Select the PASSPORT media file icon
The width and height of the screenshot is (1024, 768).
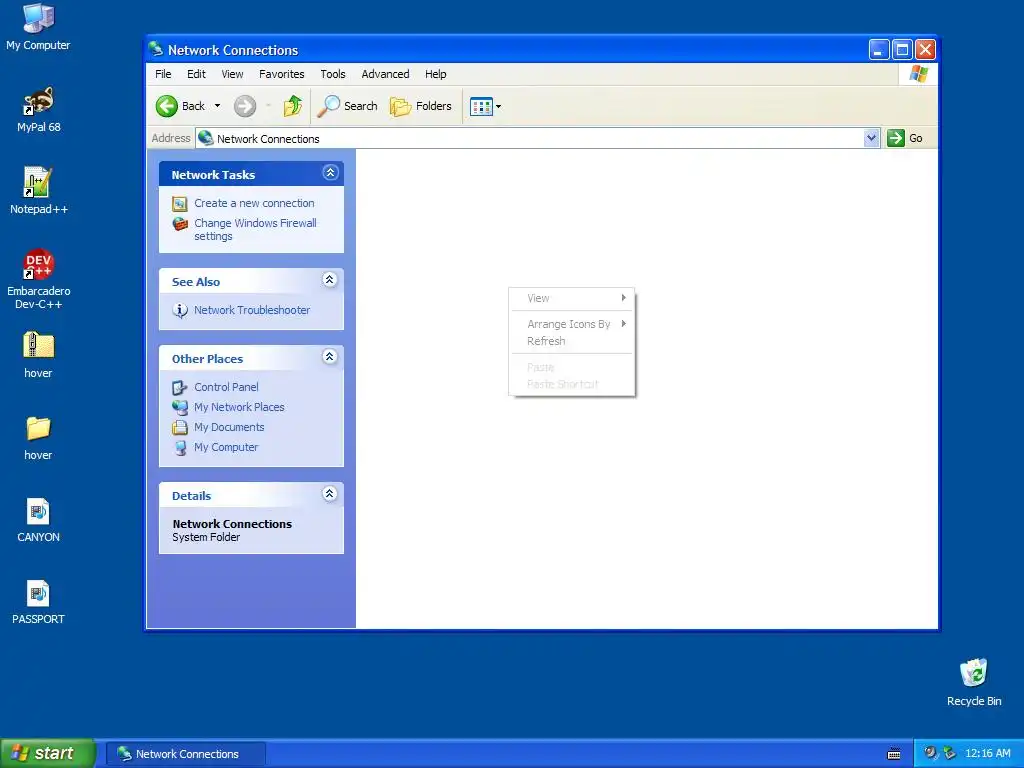pyautogui.click(x=39, y=601)
